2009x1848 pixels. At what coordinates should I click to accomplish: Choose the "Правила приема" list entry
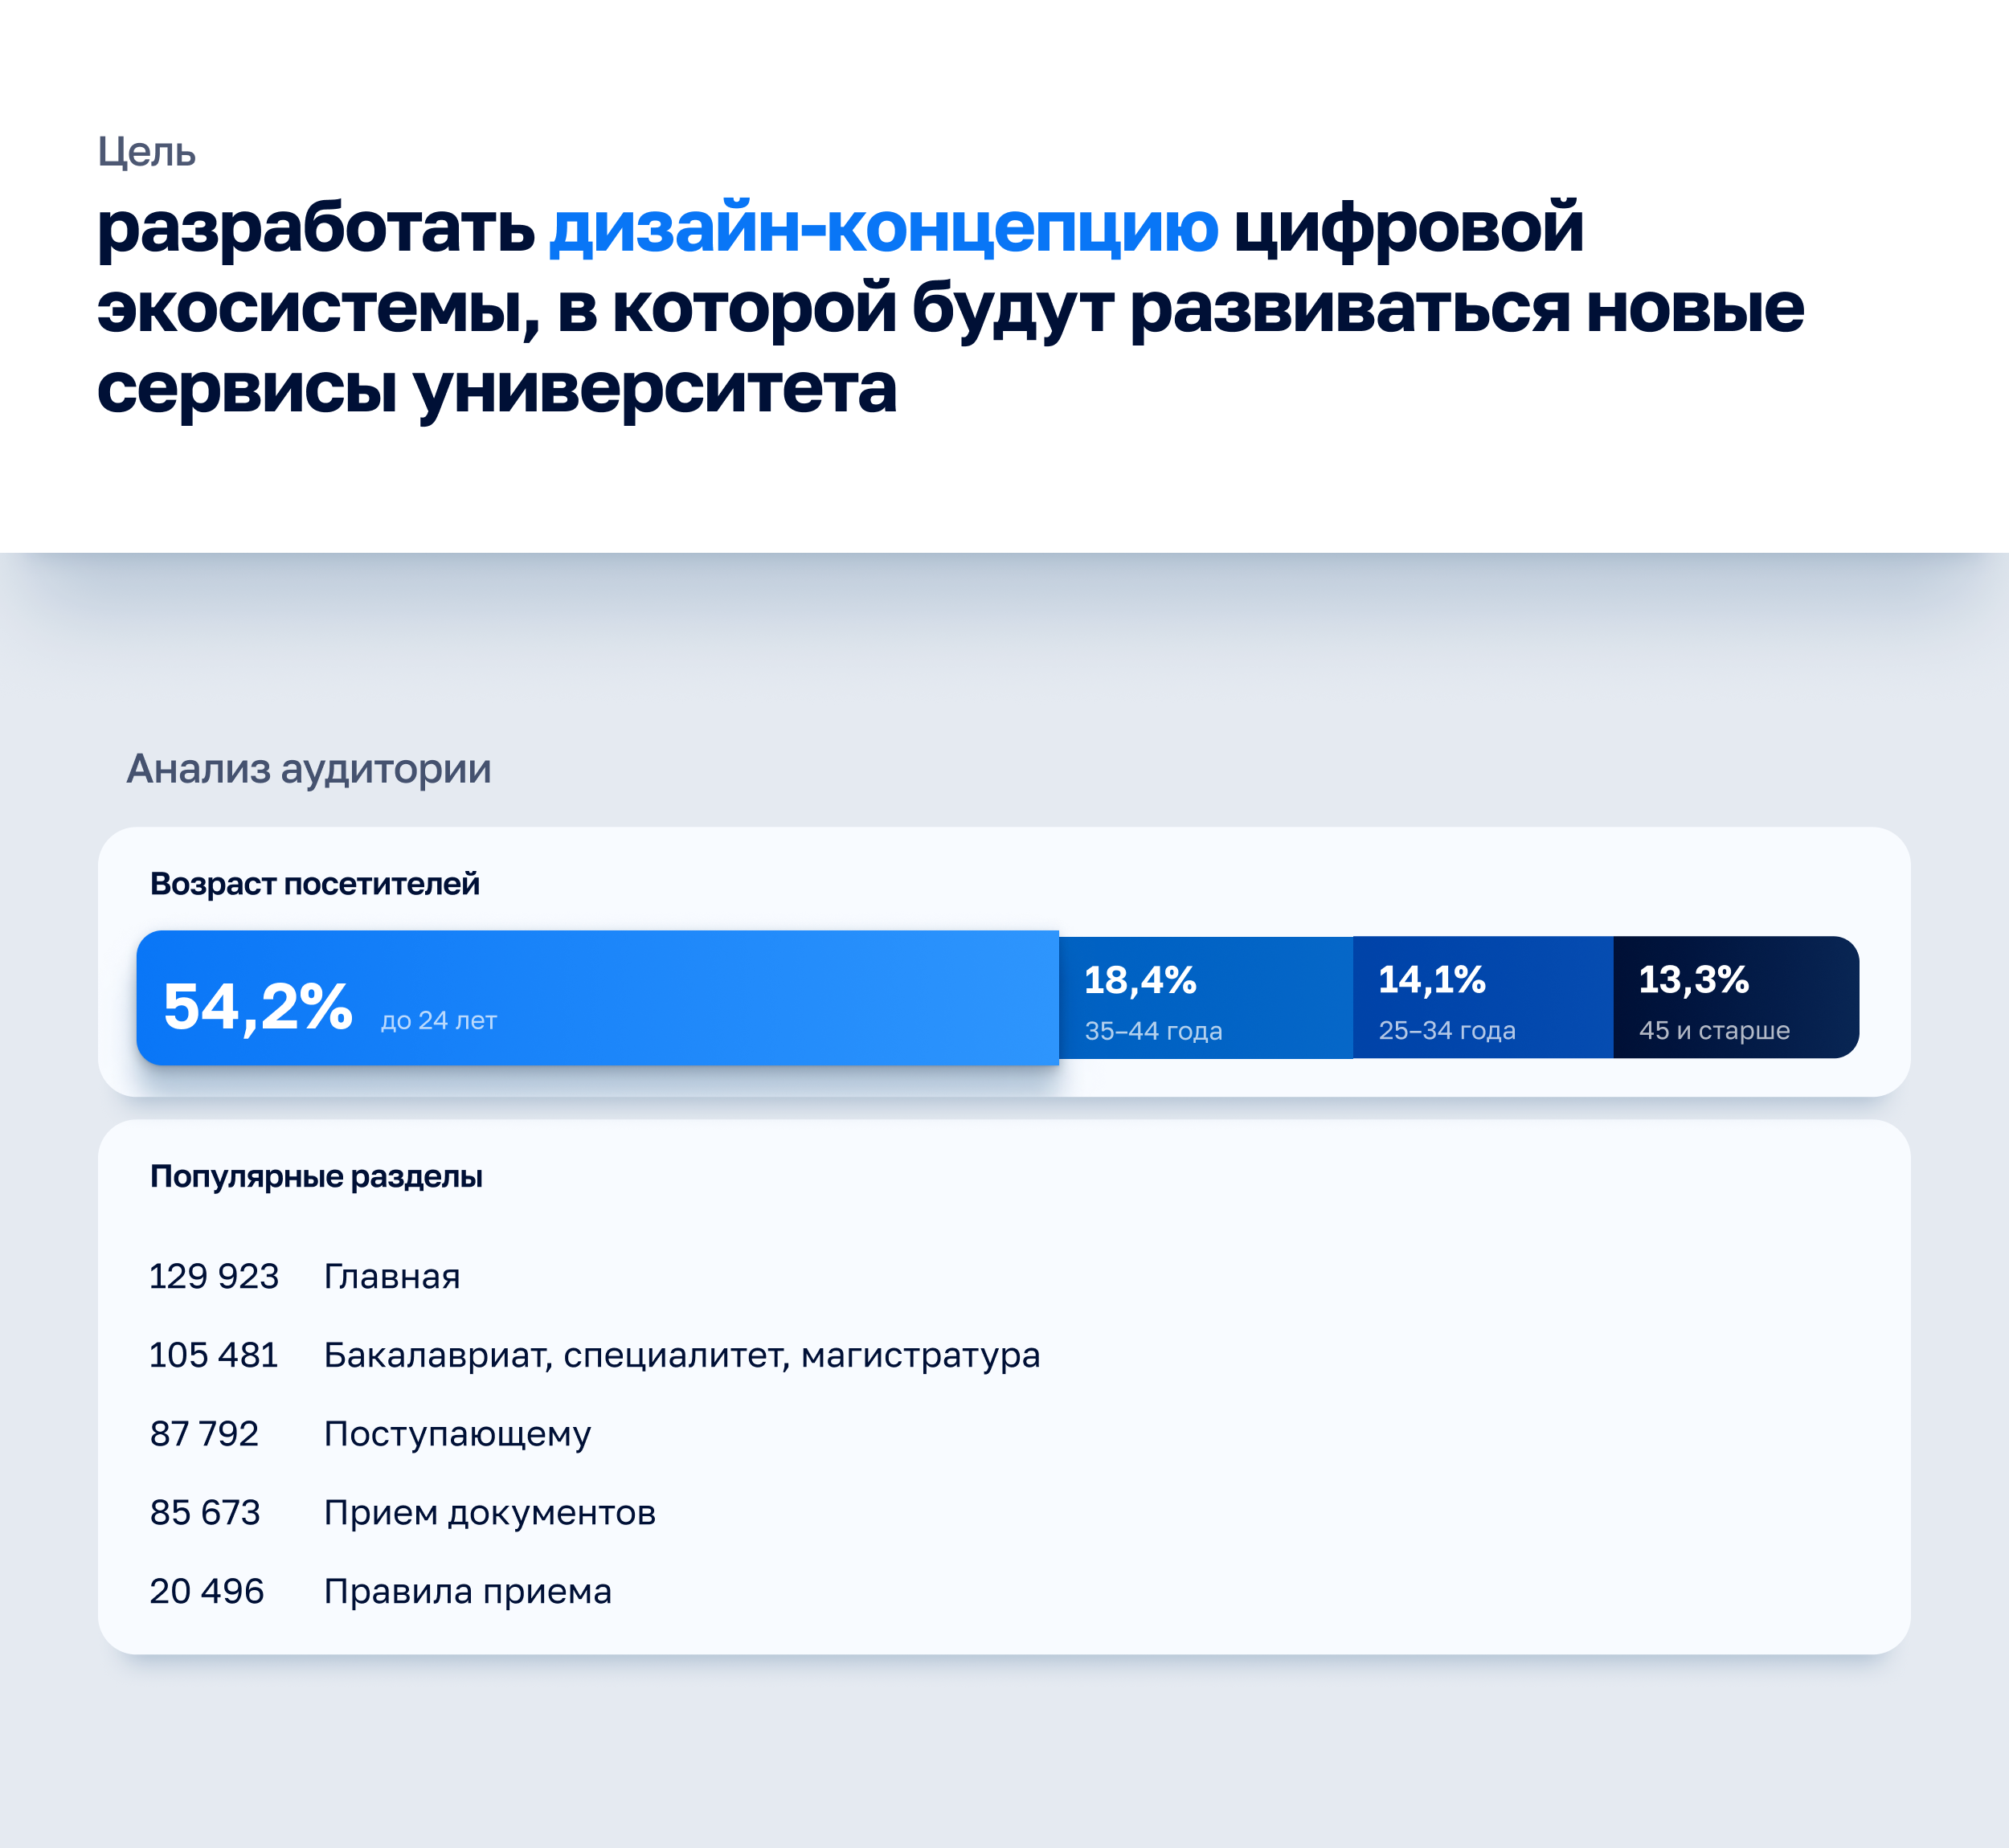click(467, 1591)
